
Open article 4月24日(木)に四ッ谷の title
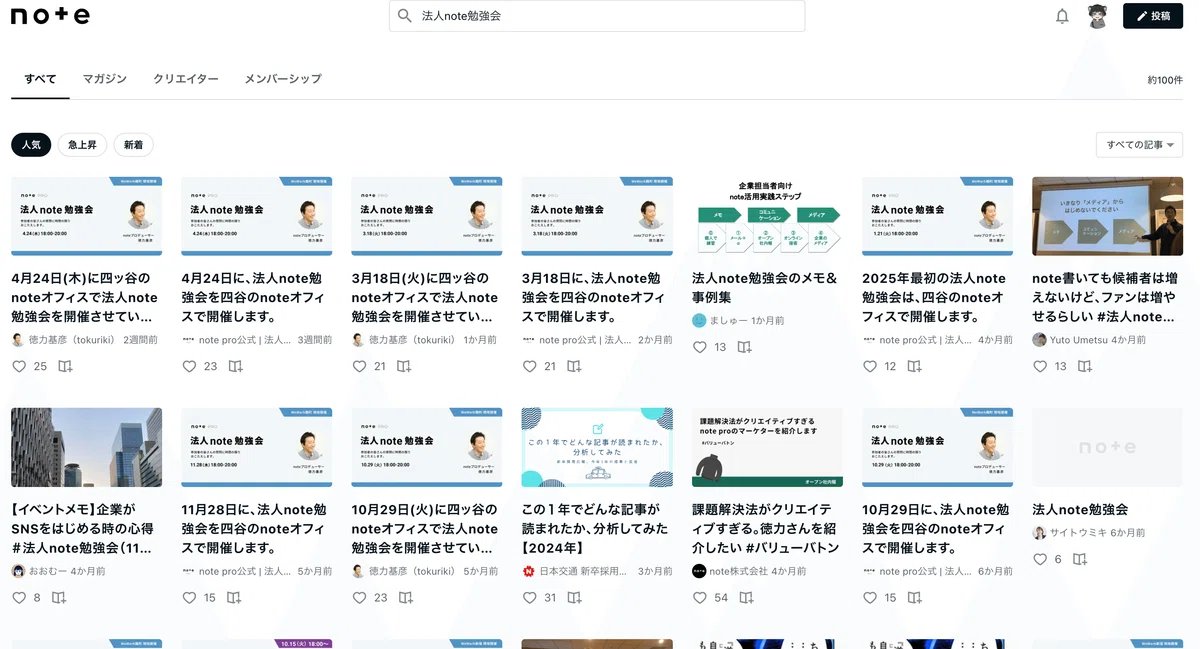click(x=85, y=297)
